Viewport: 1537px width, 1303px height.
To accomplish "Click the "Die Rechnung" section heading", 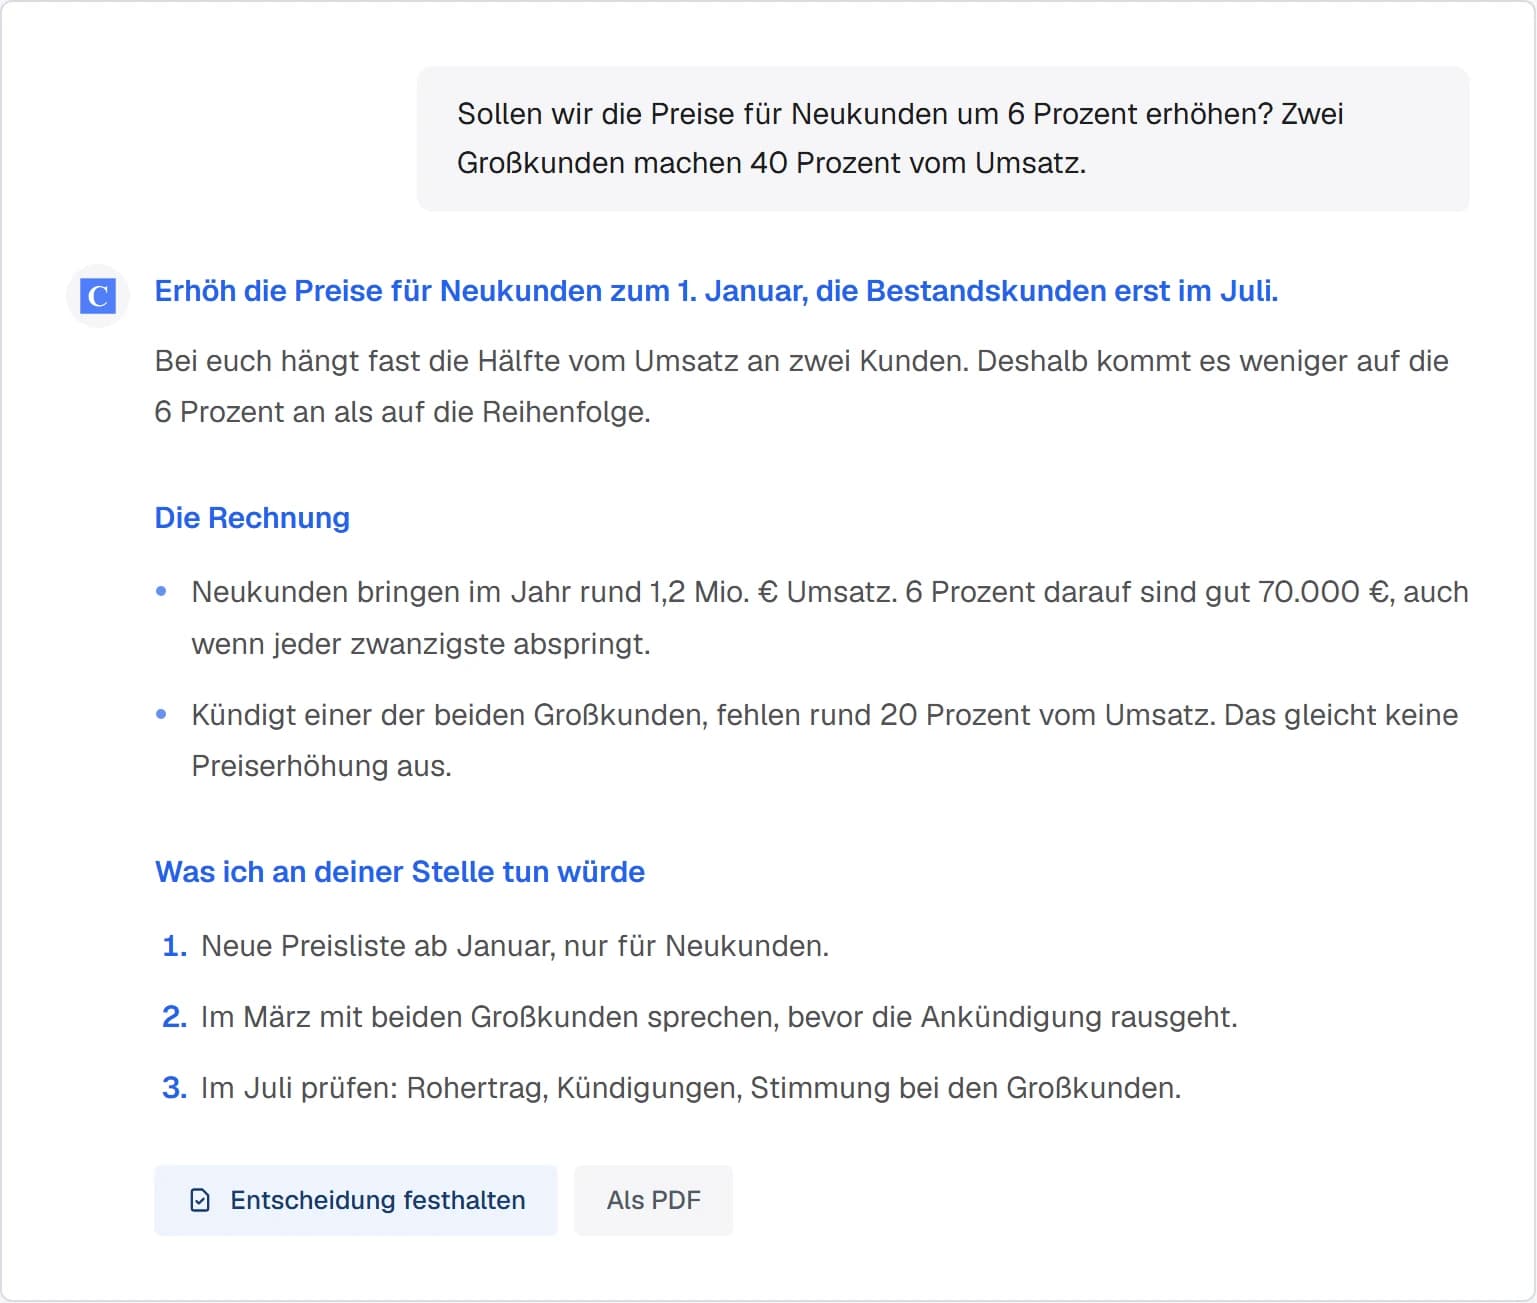I will pyautogui.click(x=252, y=518).
